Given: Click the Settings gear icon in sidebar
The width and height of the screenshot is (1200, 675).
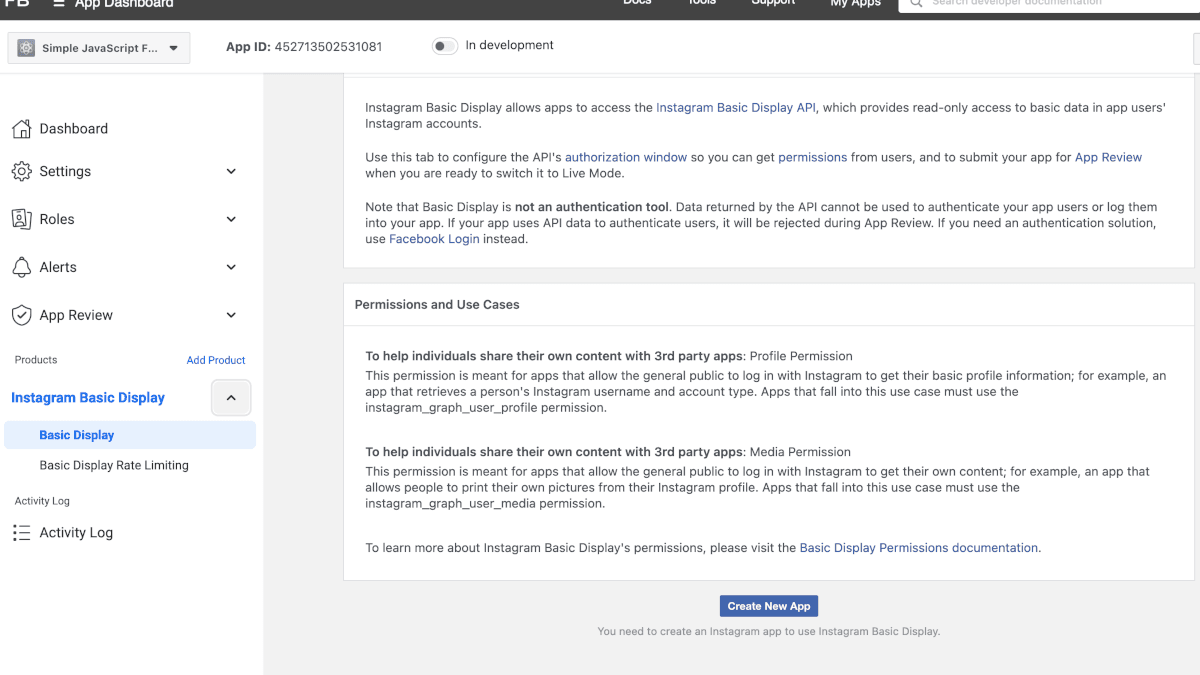Looking at the screenshot, I should point(21,172).
